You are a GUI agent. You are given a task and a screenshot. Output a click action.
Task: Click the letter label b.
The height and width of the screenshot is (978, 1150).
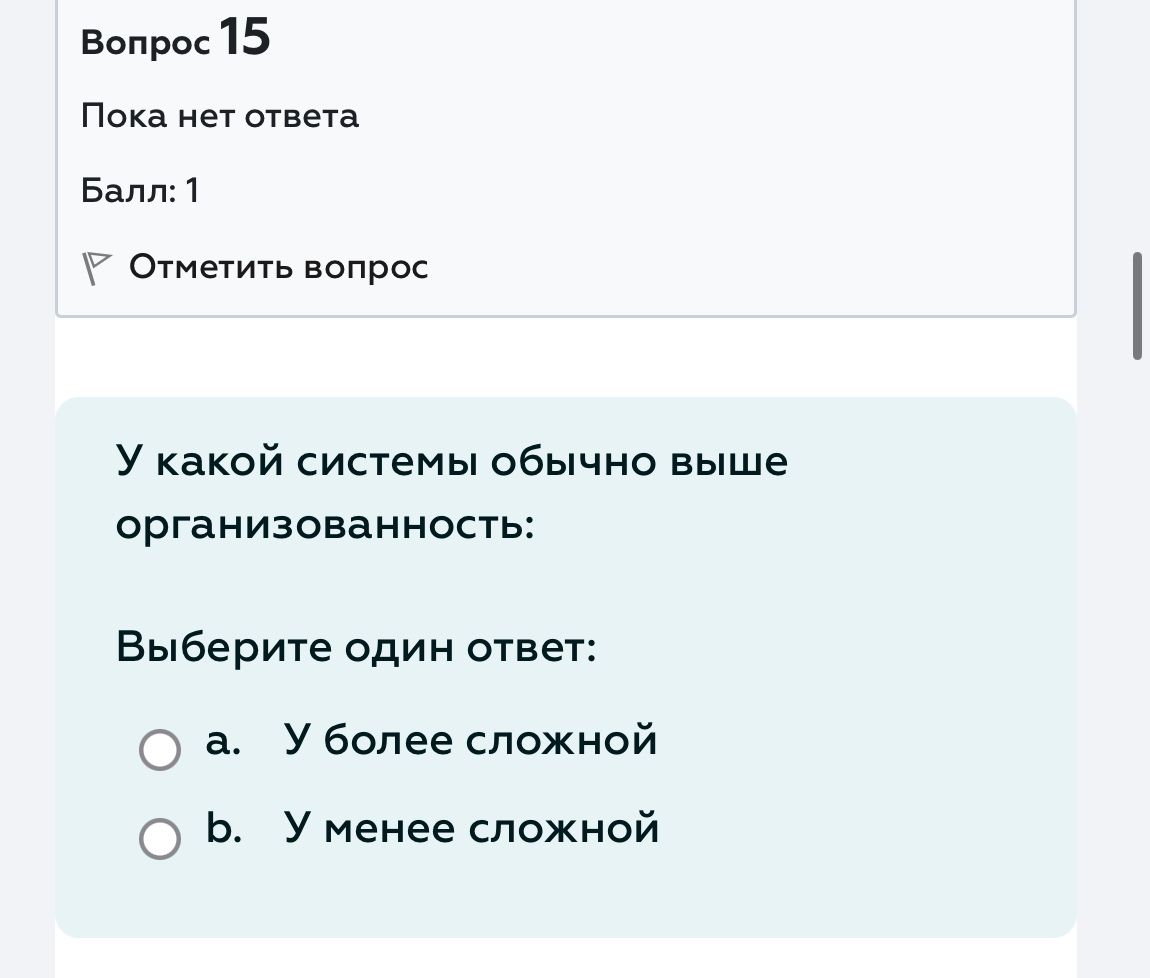click(224, 828)
